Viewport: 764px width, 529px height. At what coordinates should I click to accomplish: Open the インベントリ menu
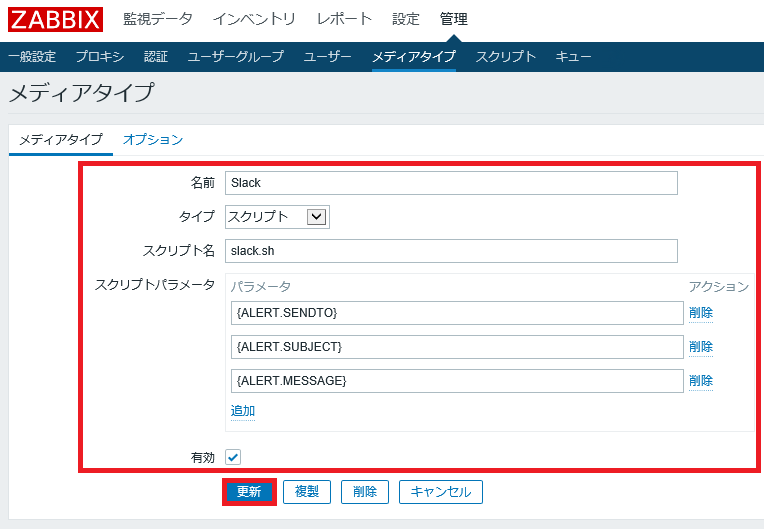tap(254, 19)
